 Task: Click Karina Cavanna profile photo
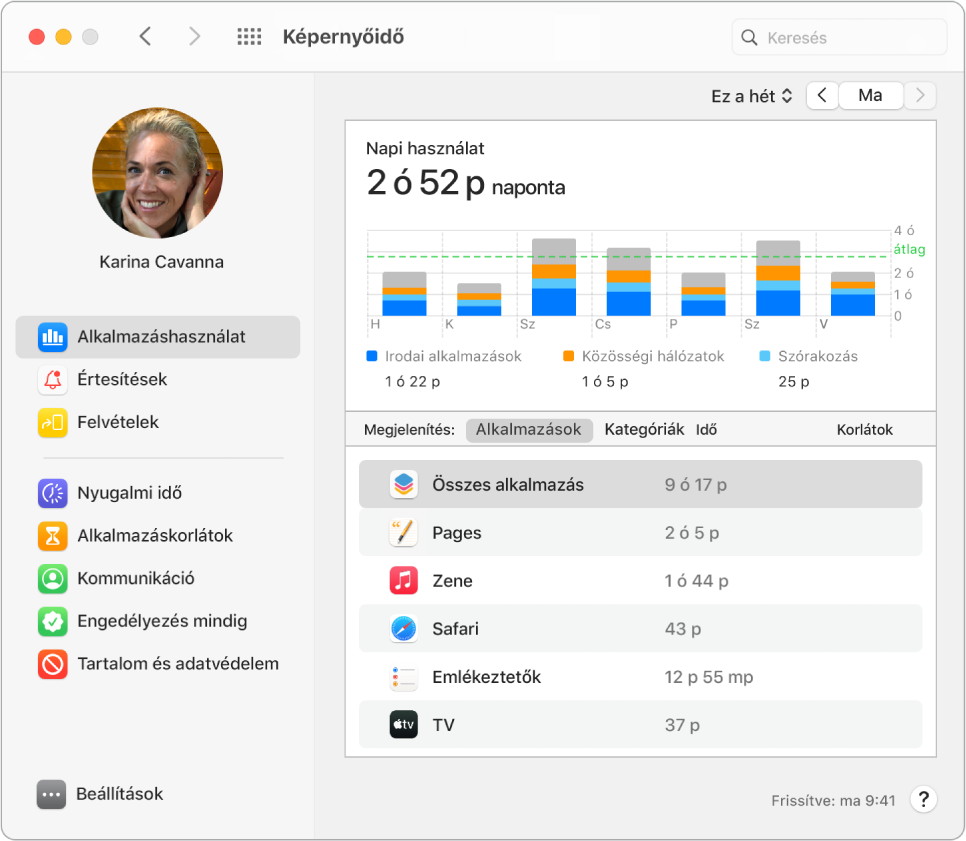(x=158, y=173)
